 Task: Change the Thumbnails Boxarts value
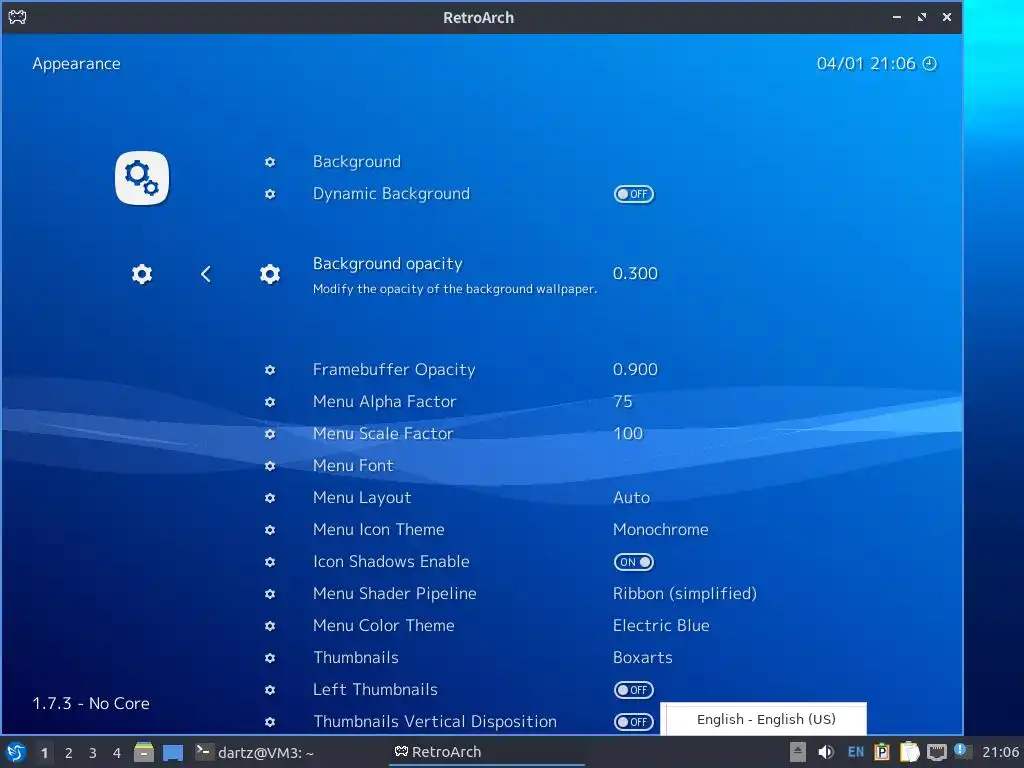click(x=643, y=658)
